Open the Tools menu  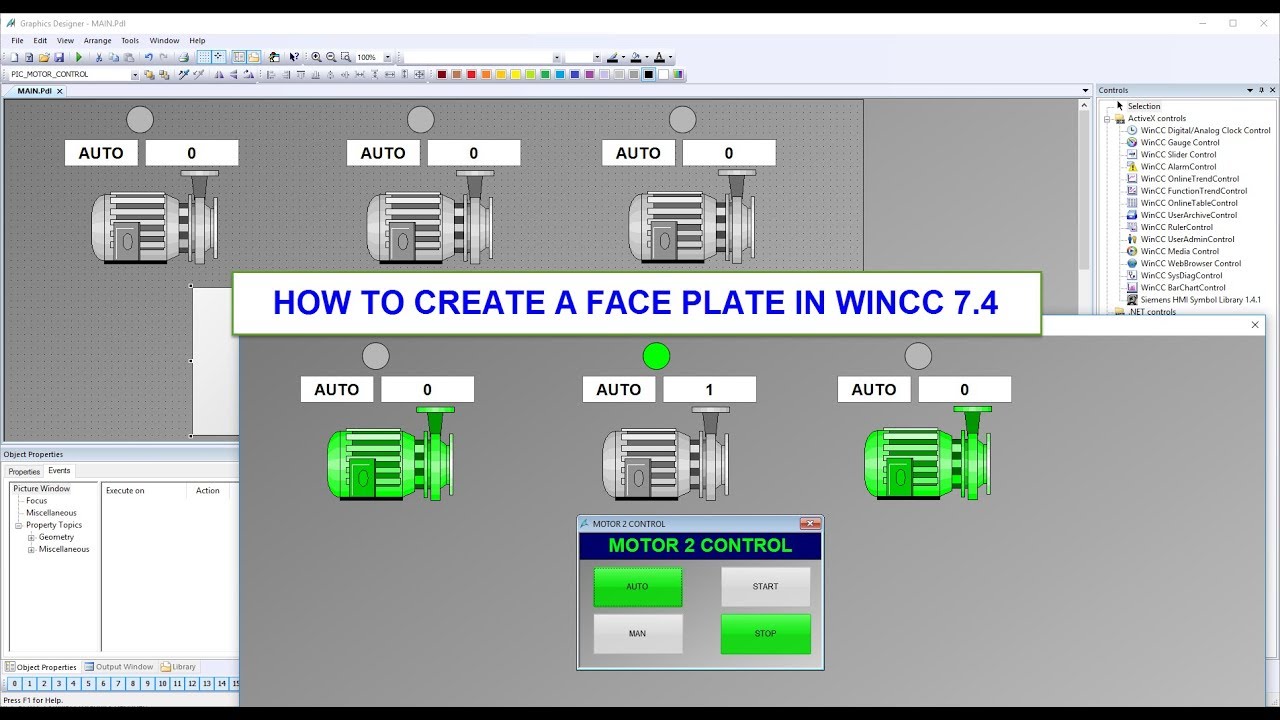pyautogui.click(x=130, y=41)
